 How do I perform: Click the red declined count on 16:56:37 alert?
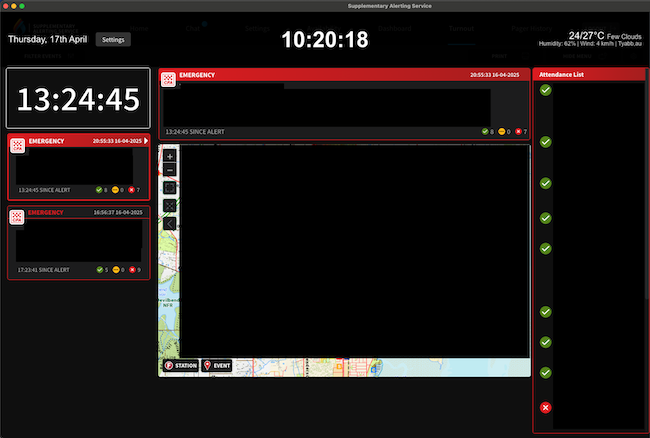[x=134, y=269]
